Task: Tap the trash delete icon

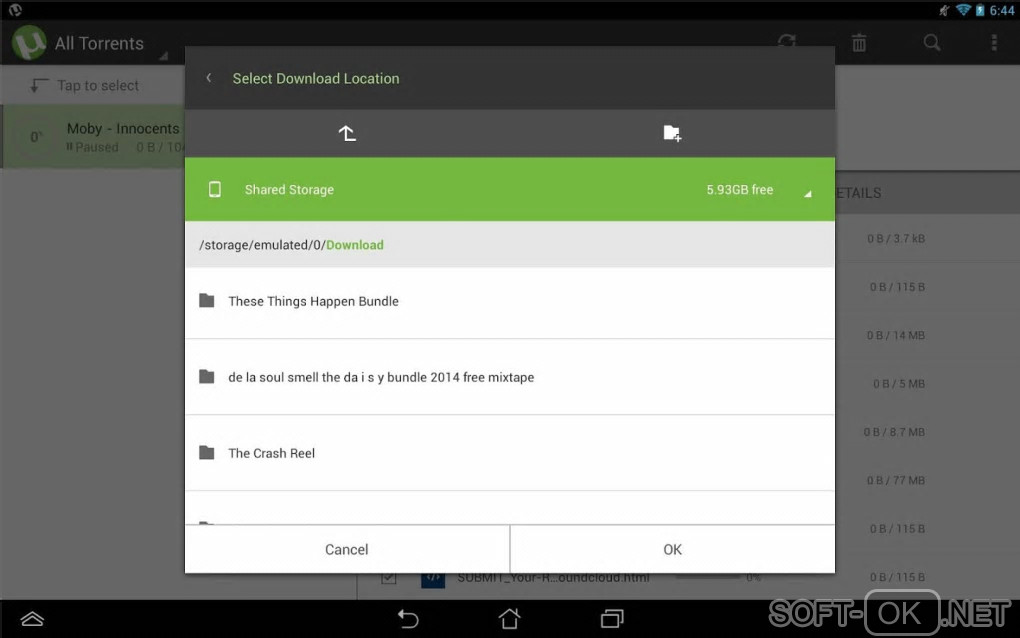Action: click(x=859, y=43)
